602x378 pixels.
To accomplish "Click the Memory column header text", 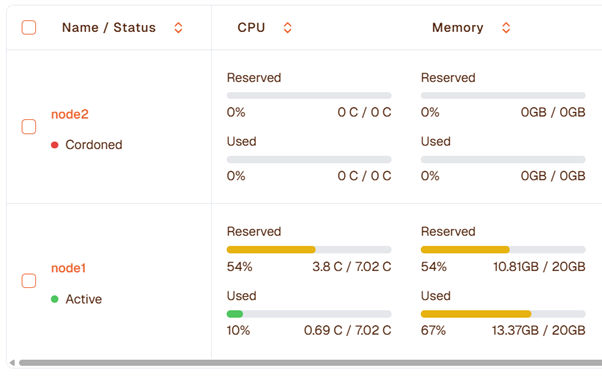I will [x=458, y=28].
